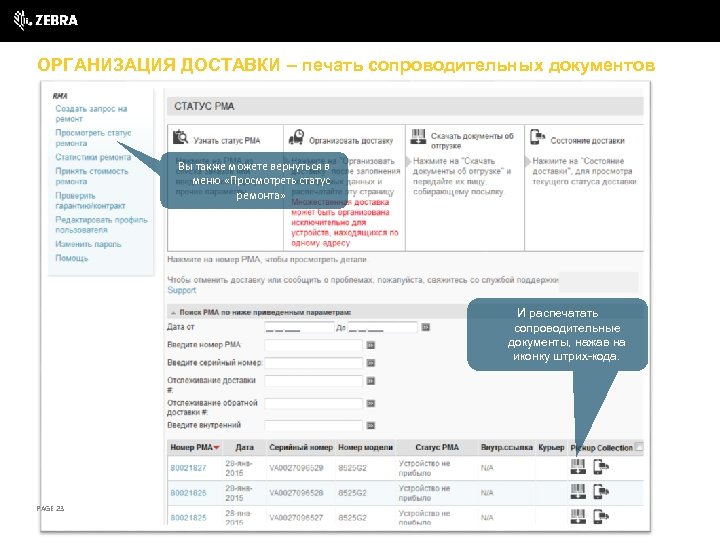Open 'Помощь' in sidebar

coord(72,258)
